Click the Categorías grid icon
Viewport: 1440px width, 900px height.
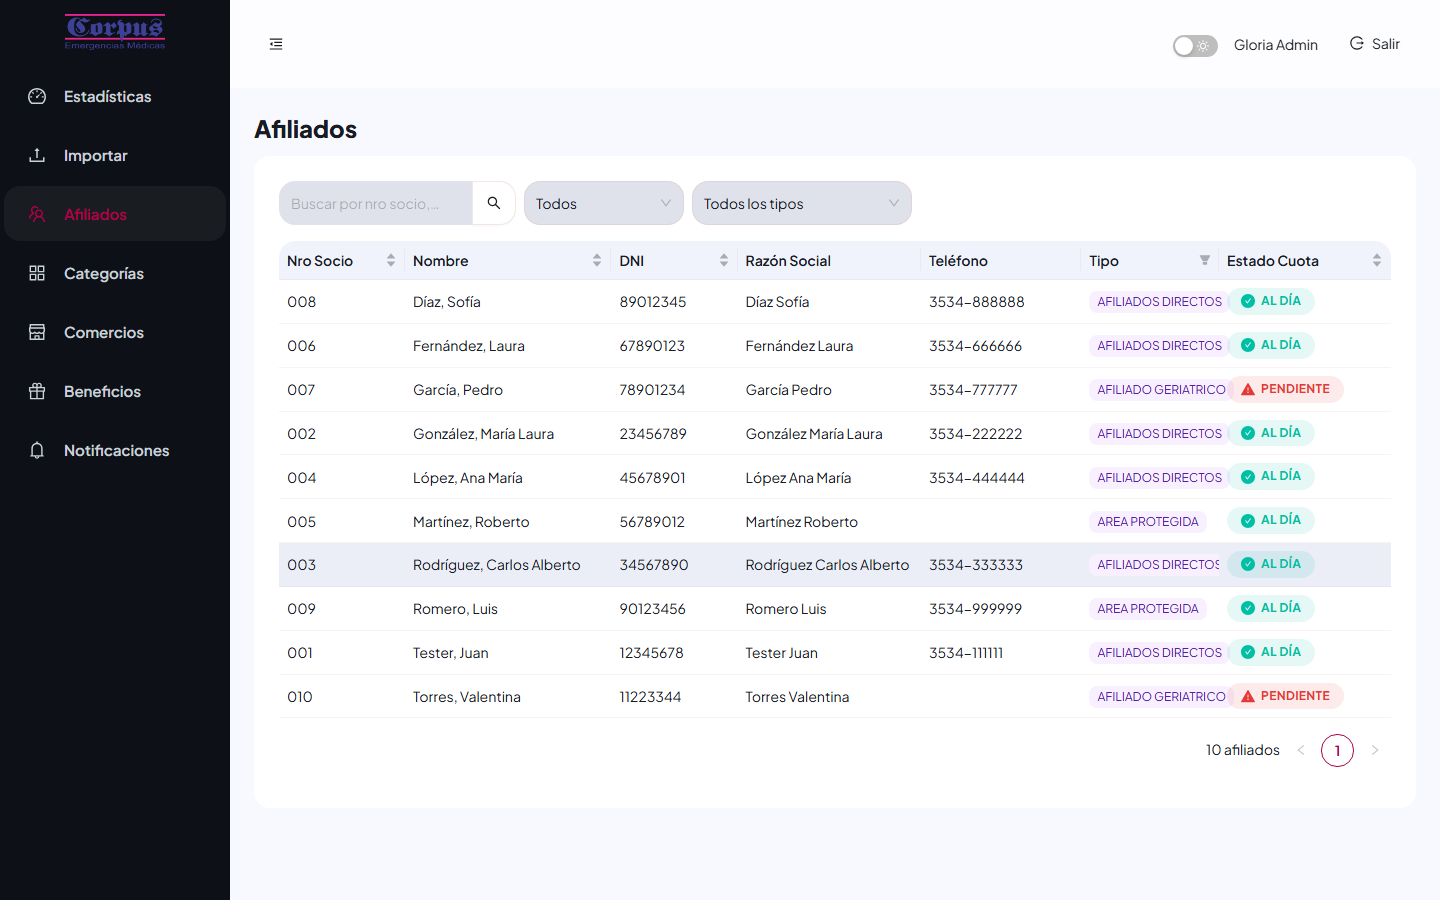pos(37,273)
